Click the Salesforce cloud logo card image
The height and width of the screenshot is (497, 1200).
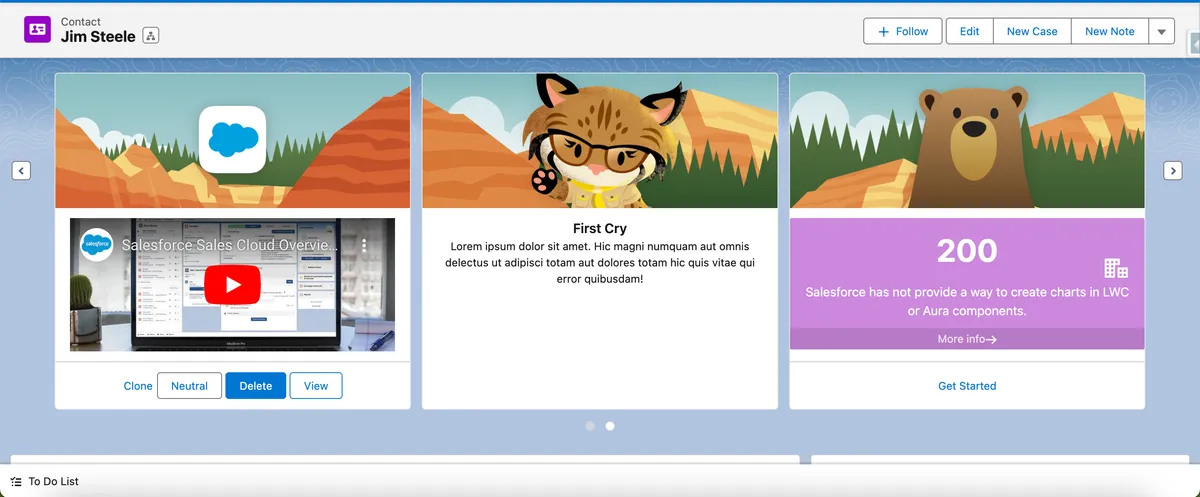pos(232,139)
